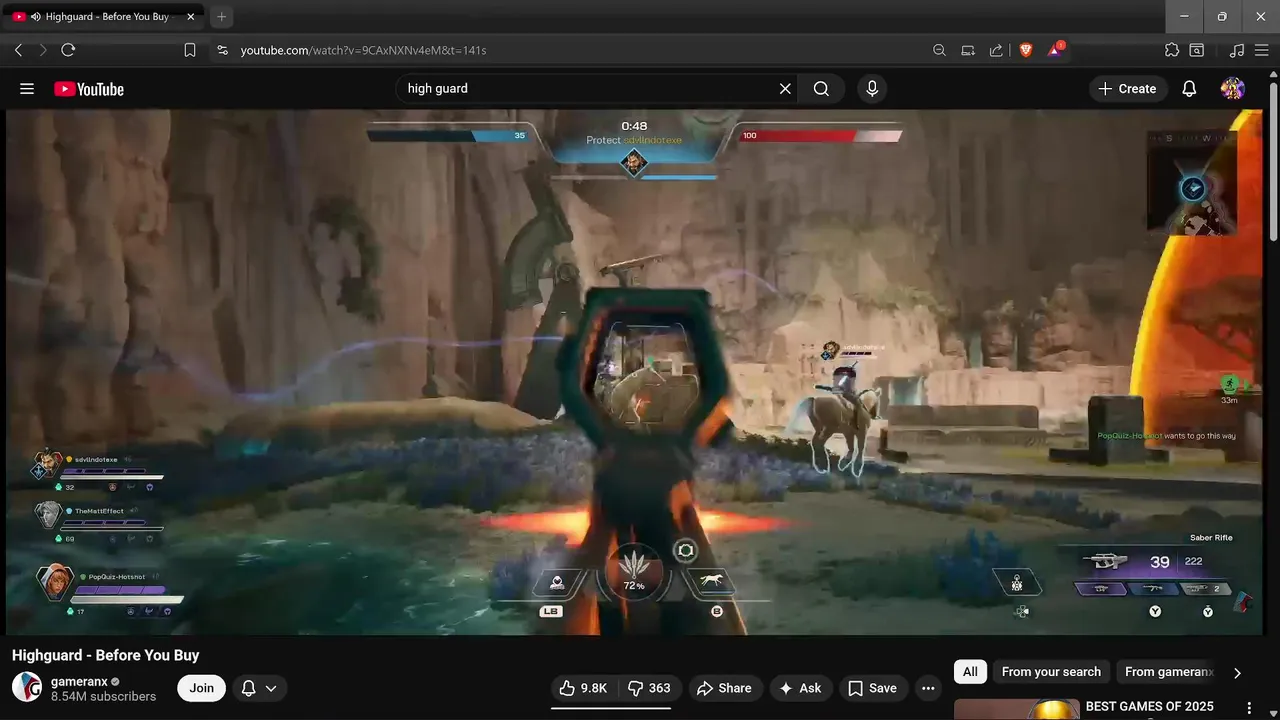Install the site as an app via address bar icon
The width and height of the screenshot is (1280, 720).
pyautogui.click(x=968, y=50)
